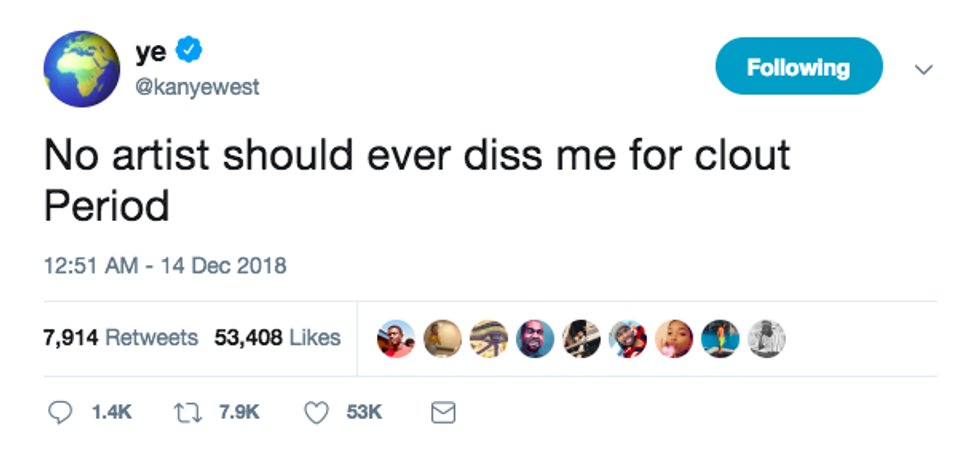Click the pink bubblegum liker avatar
The image size is (980, 463).
coord(674,339)
